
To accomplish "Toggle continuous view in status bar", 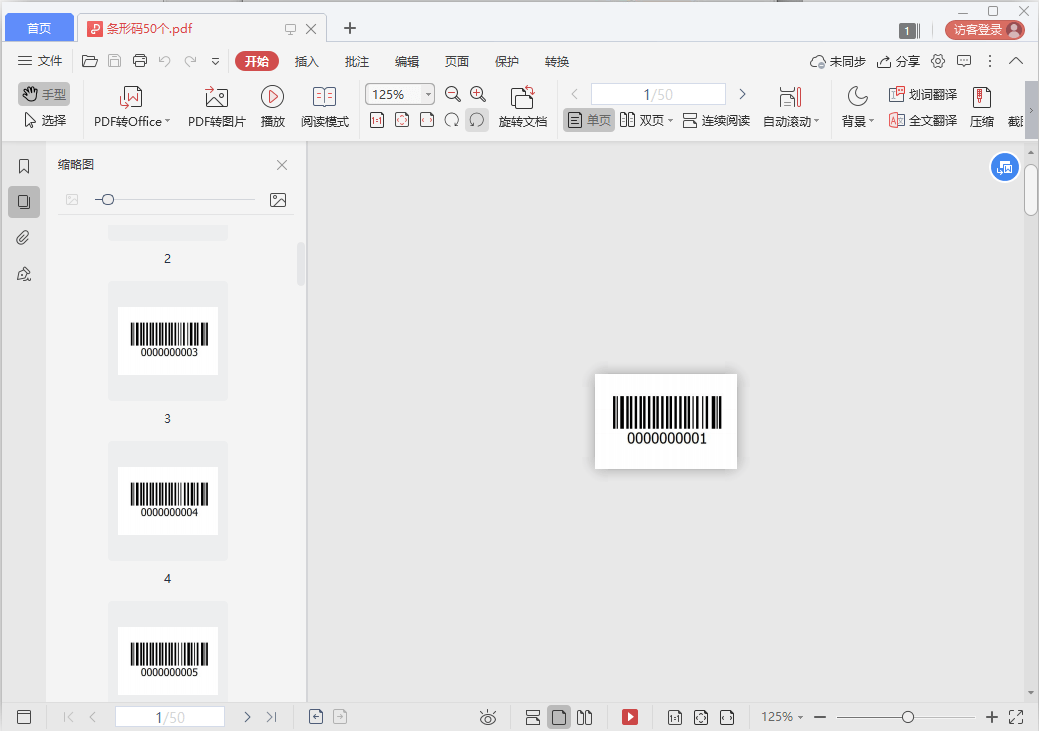I will click(533, 717).
